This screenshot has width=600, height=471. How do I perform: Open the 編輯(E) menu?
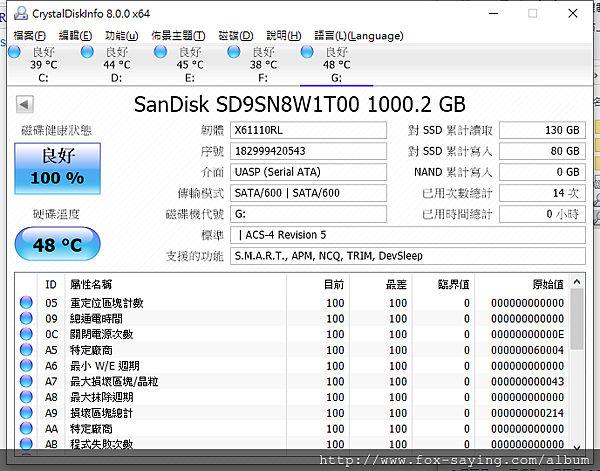75,36
